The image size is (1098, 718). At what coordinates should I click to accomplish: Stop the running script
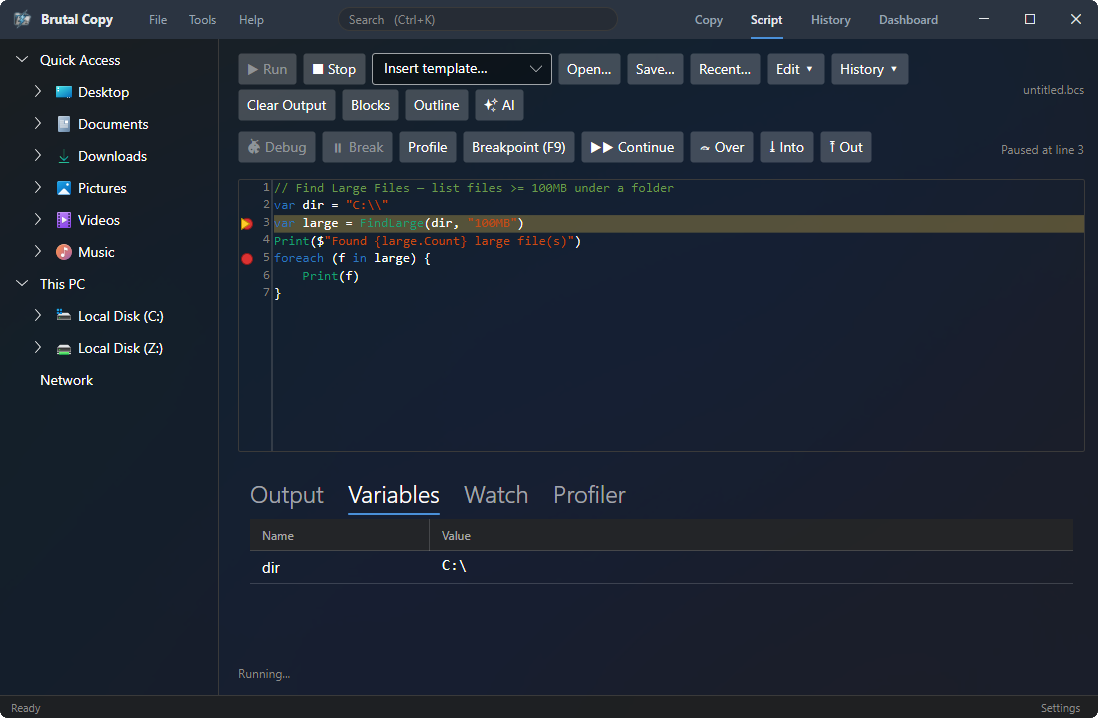(x=334, y=69)
